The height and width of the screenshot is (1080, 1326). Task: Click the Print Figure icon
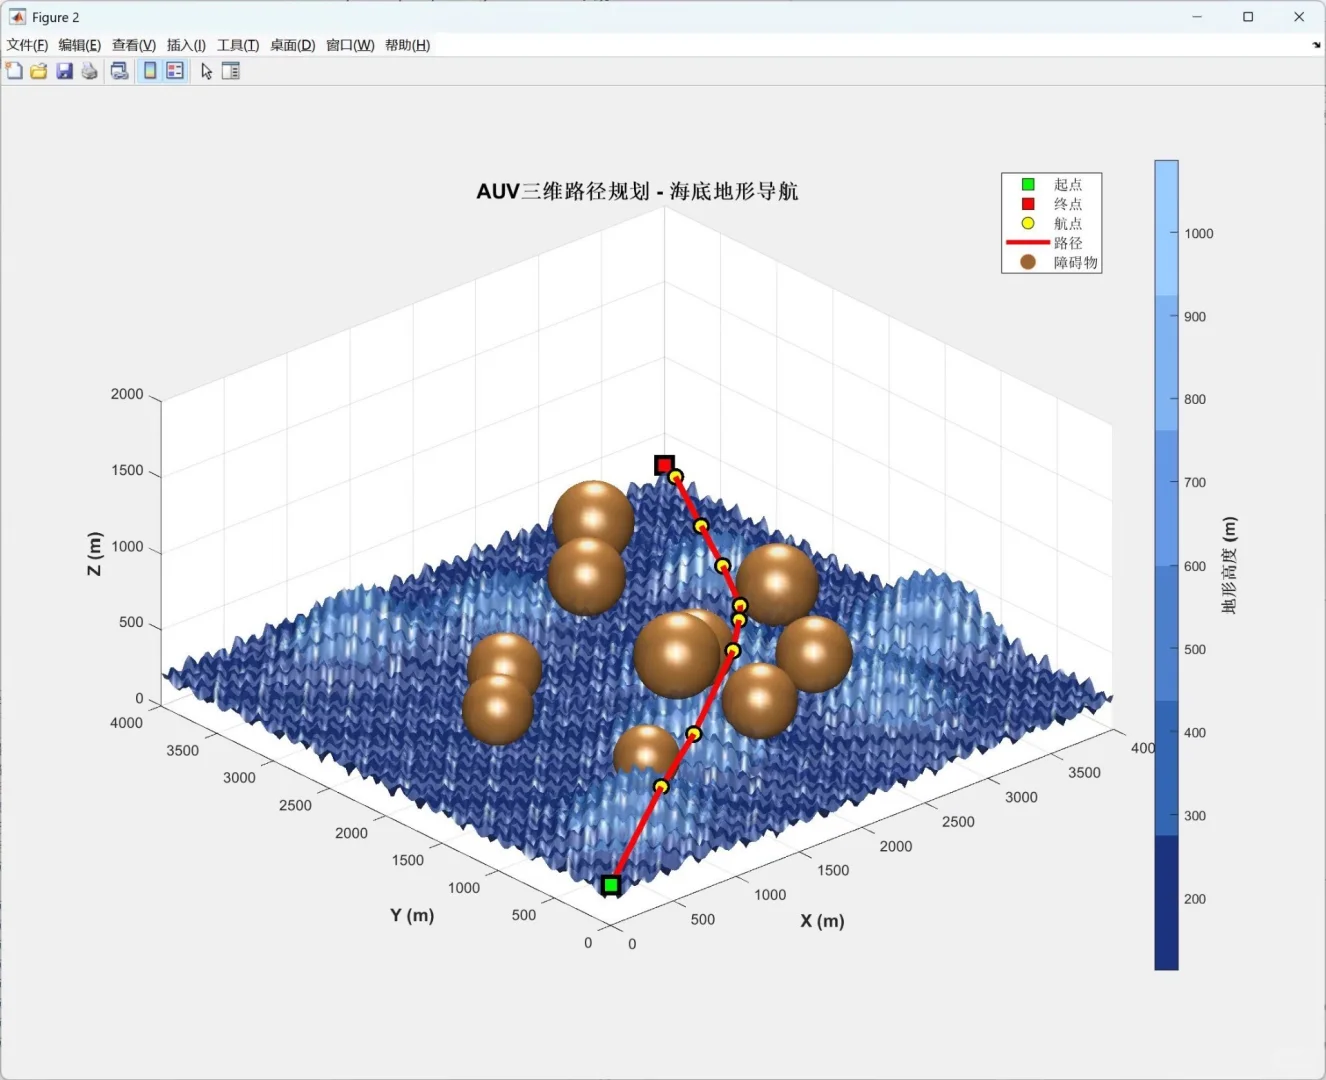(90, 71)
